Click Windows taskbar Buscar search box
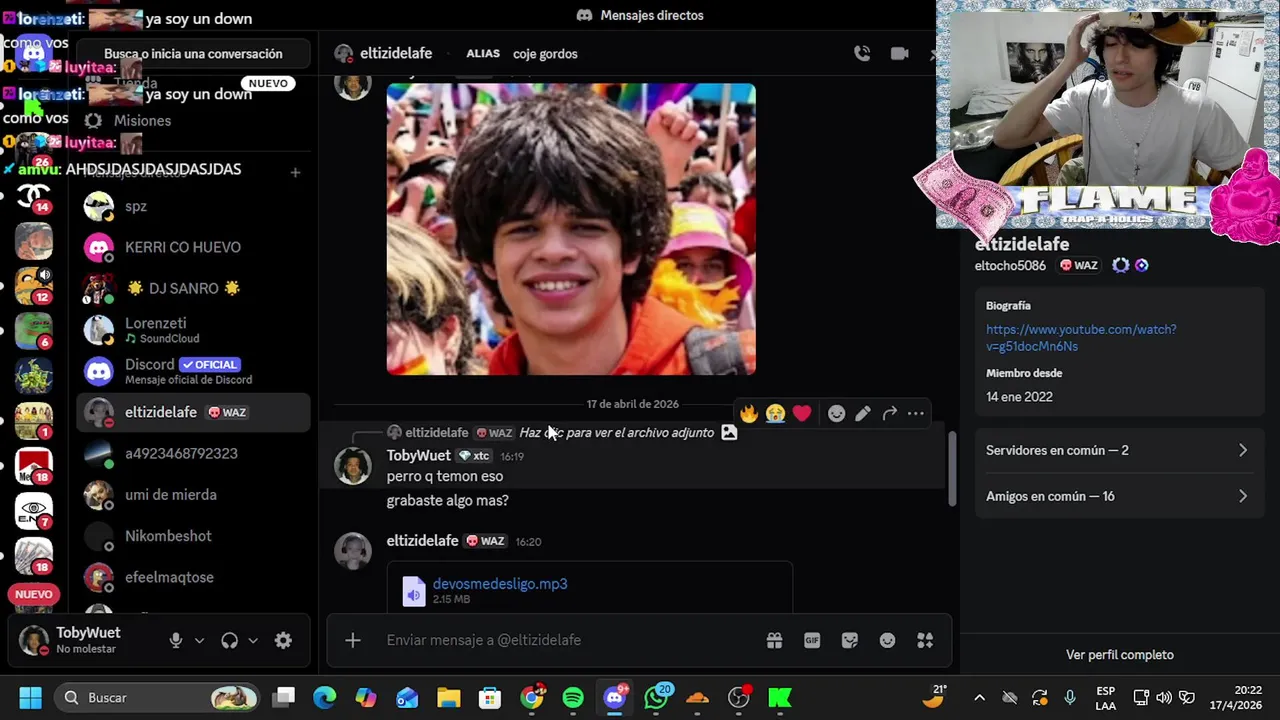 (158, 698)
